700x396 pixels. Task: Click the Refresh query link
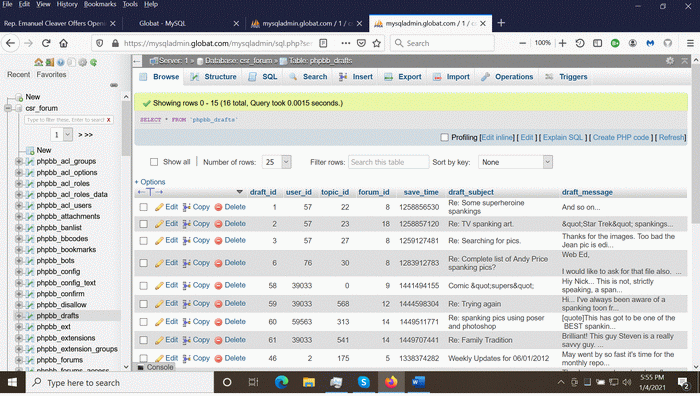pos(671,138)
